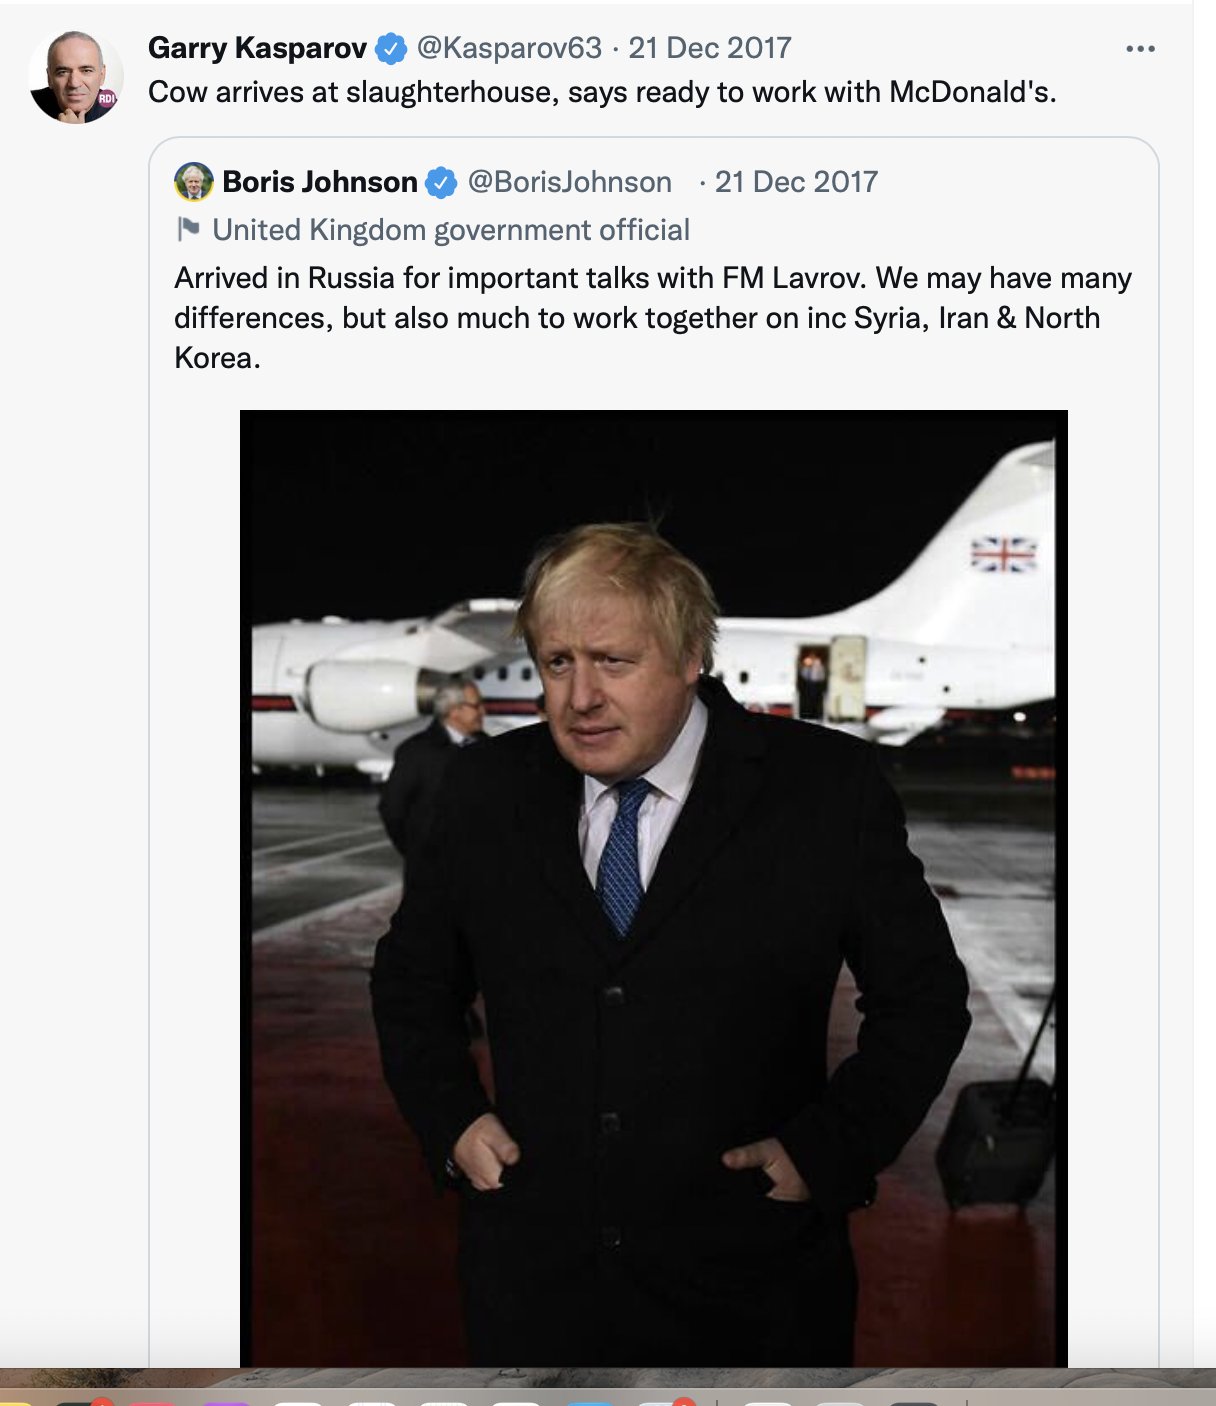This screenshot has width=1216, height=1406.
Task: Click the 'Cow arrives at slaughterhouse' tweet text
Action: click(602, 92)
